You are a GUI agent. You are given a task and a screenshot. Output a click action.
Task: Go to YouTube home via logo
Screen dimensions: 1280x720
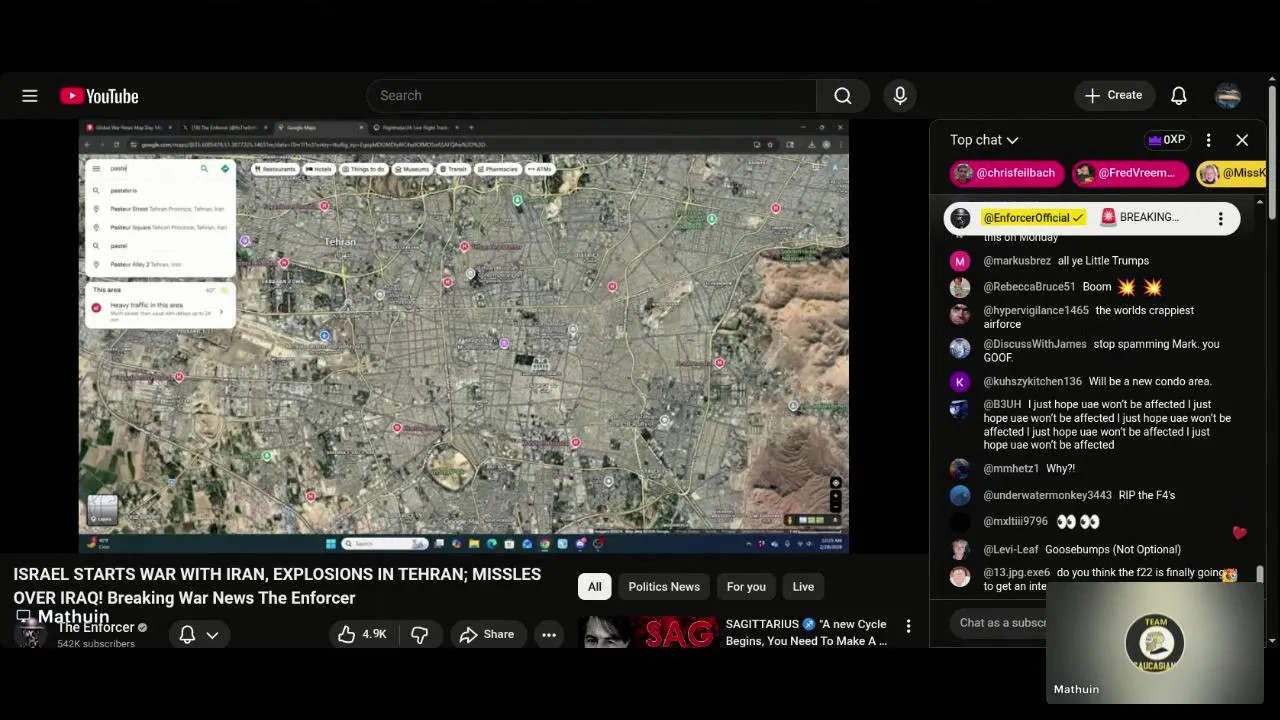[x=99, y=96]
